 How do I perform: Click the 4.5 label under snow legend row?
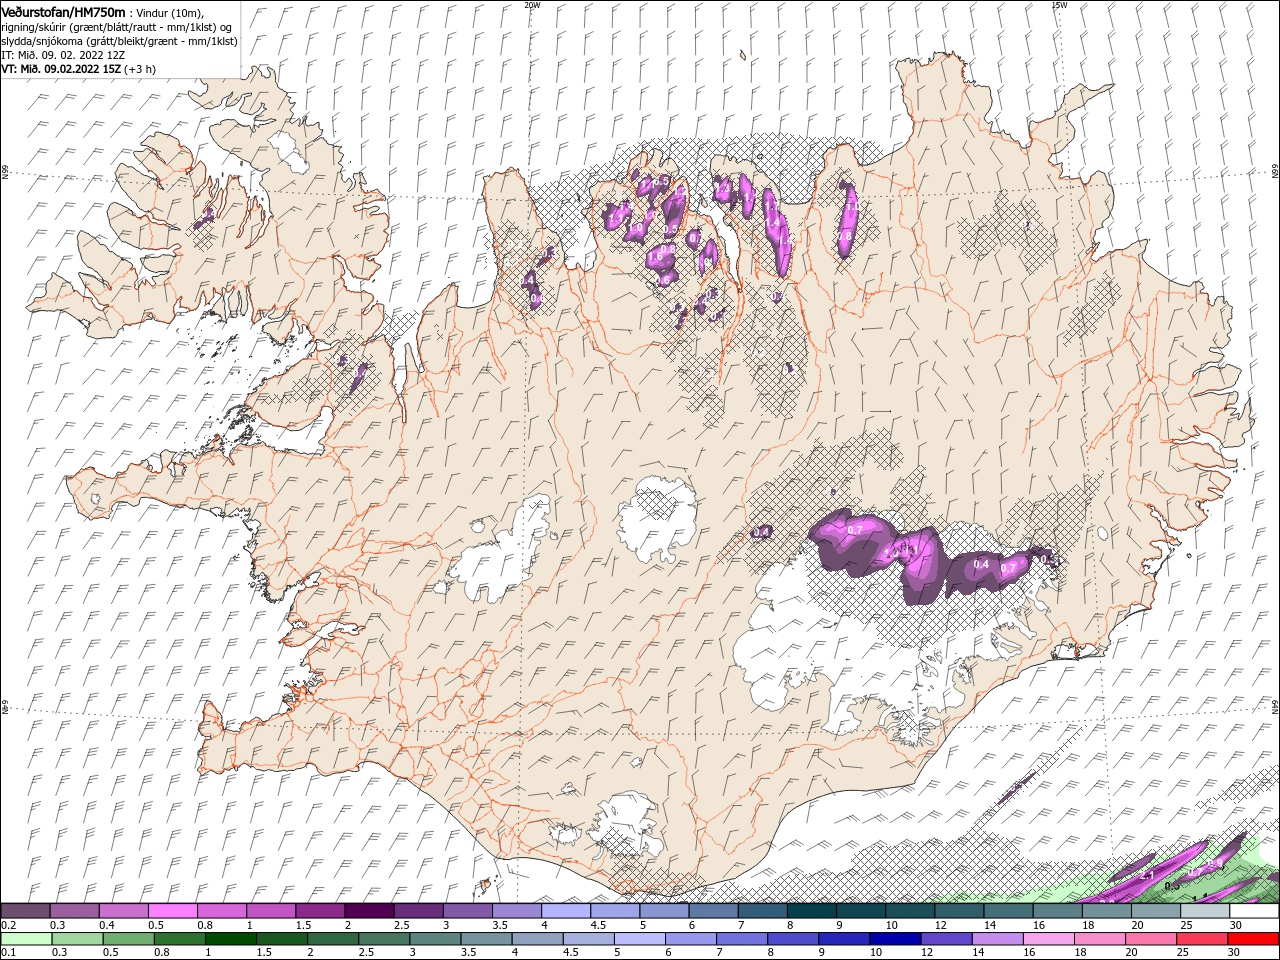click(x=598, y=925)
